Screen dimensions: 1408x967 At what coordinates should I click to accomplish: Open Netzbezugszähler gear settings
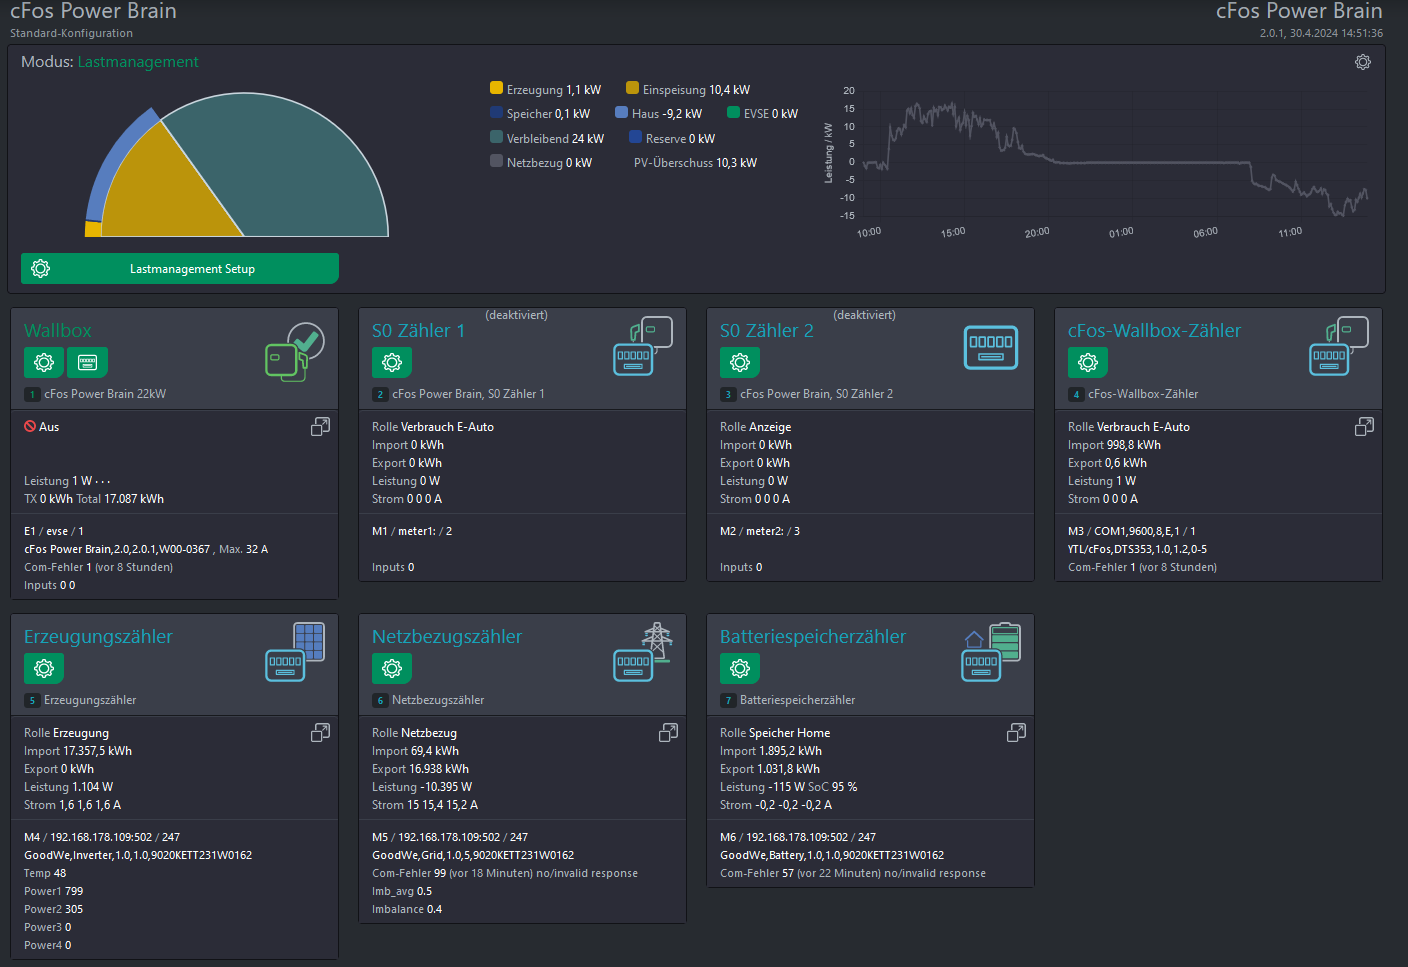tap(392, 668)
